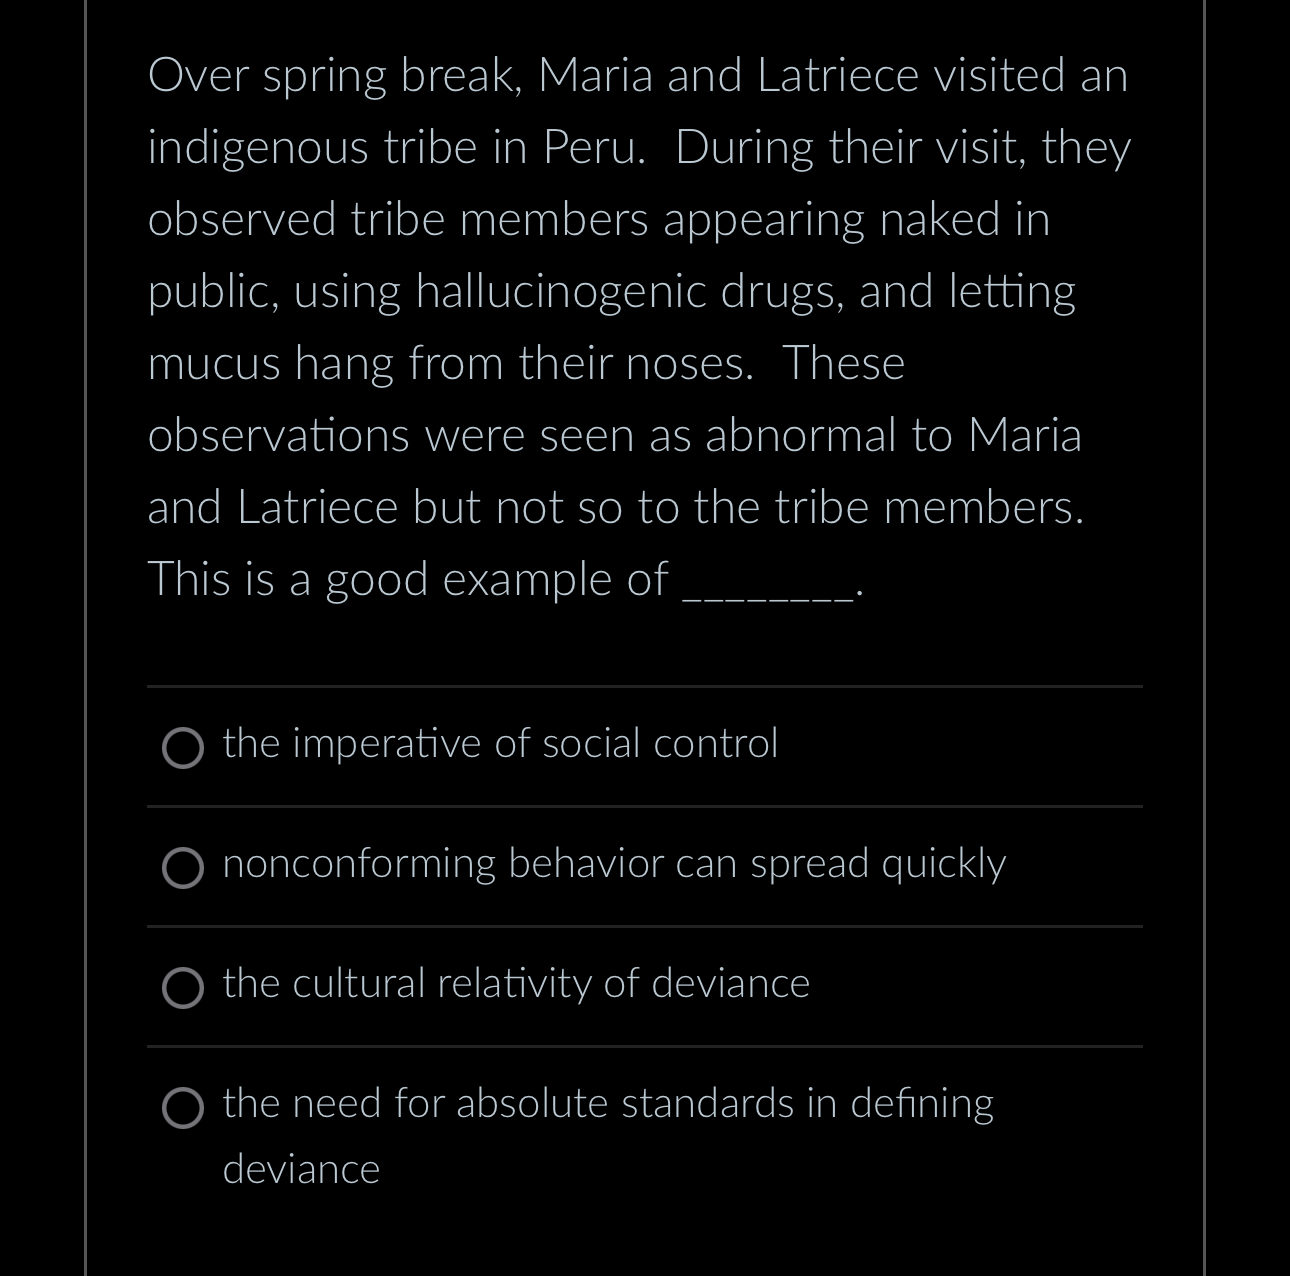Click the text 'the cultural relativity of deviance'
This screenshot has height=1276, width=1290.
[x=515, y=984]
